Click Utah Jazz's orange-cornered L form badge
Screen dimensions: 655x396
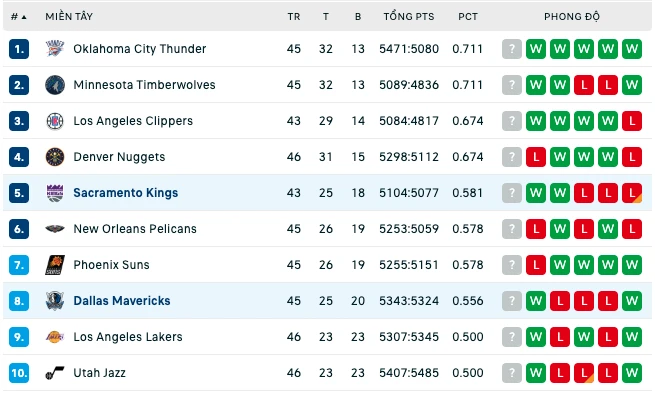[584, 373]
